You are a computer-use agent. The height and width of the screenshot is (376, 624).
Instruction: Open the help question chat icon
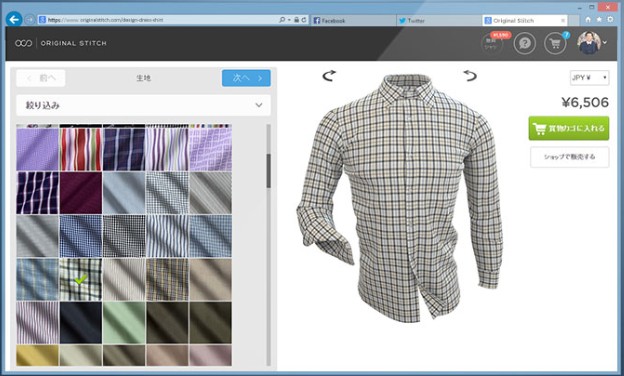coord(525,43)
